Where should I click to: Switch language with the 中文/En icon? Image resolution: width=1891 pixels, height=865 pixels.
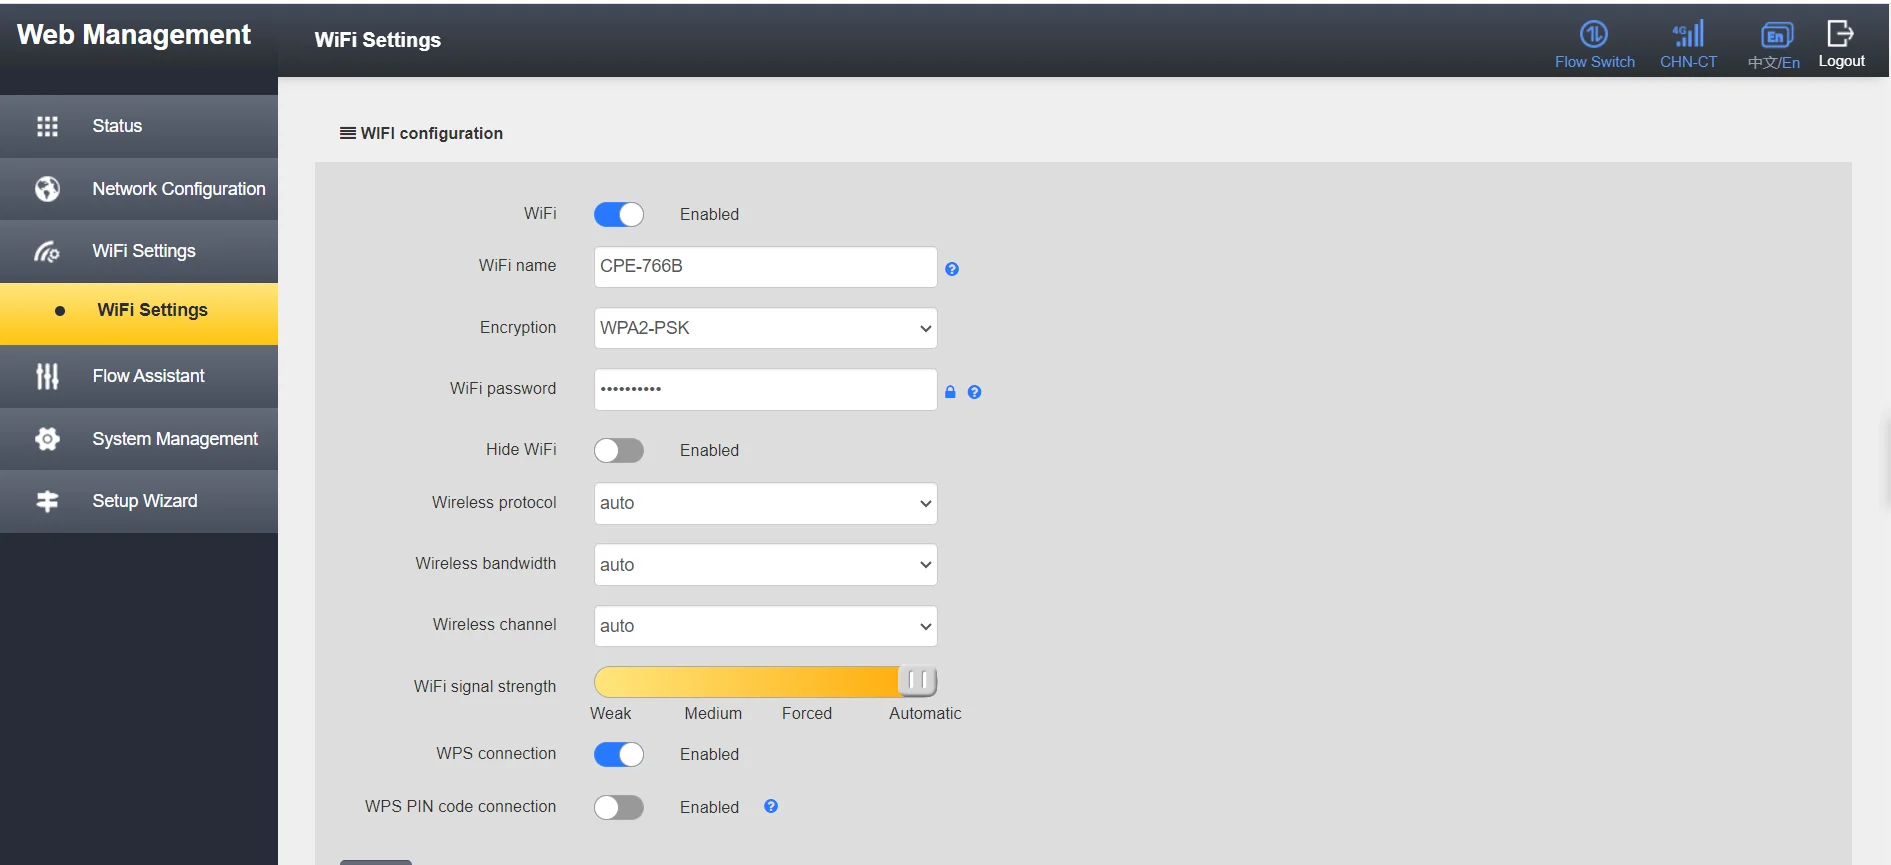tap(1775, 36)
